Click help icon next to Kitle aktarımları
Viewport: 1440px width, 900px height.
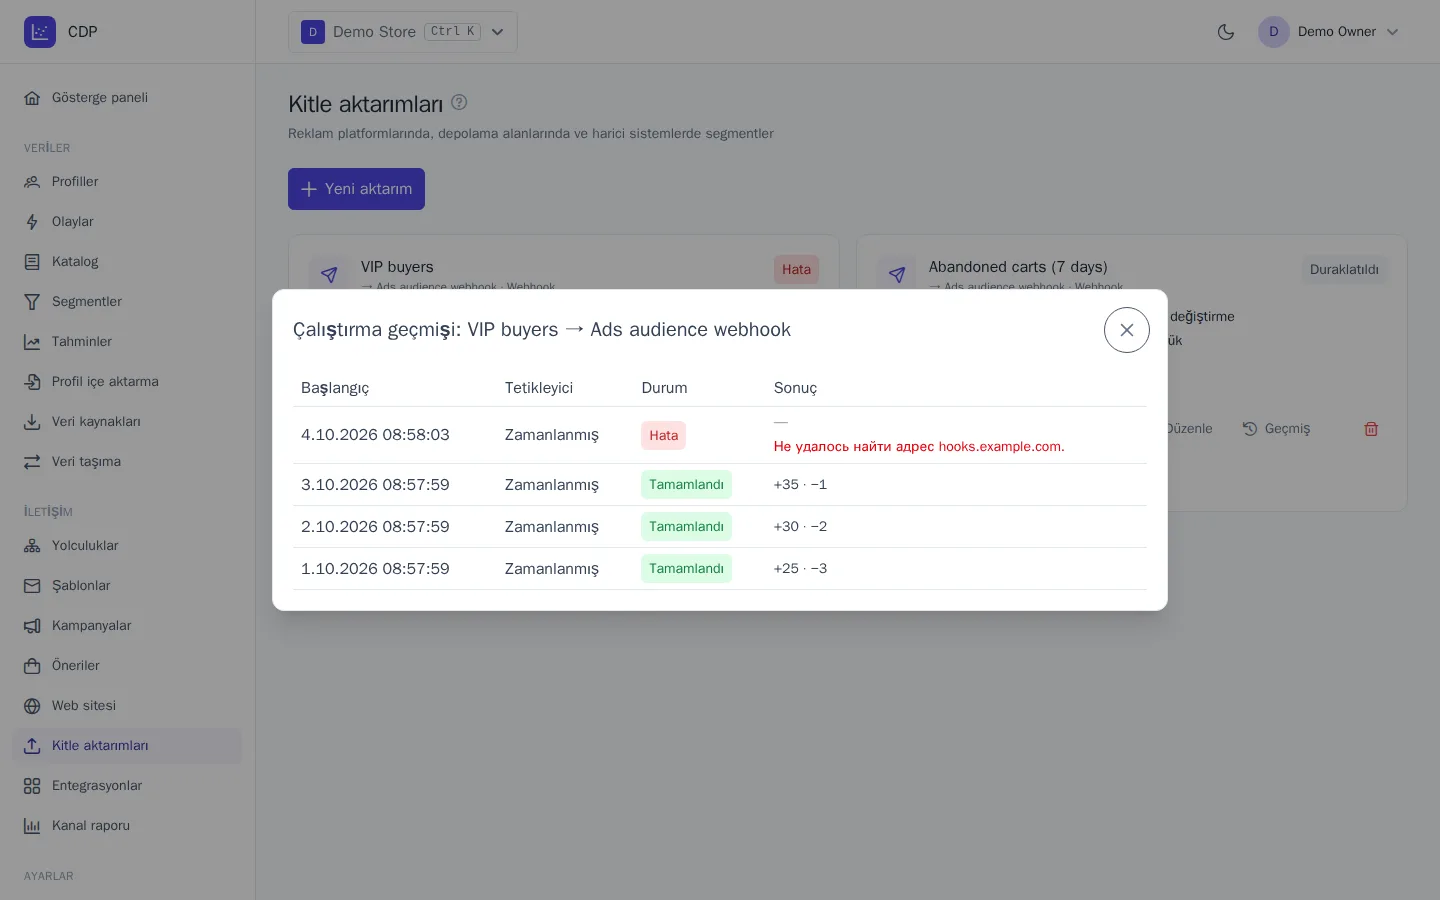[459, 102]
